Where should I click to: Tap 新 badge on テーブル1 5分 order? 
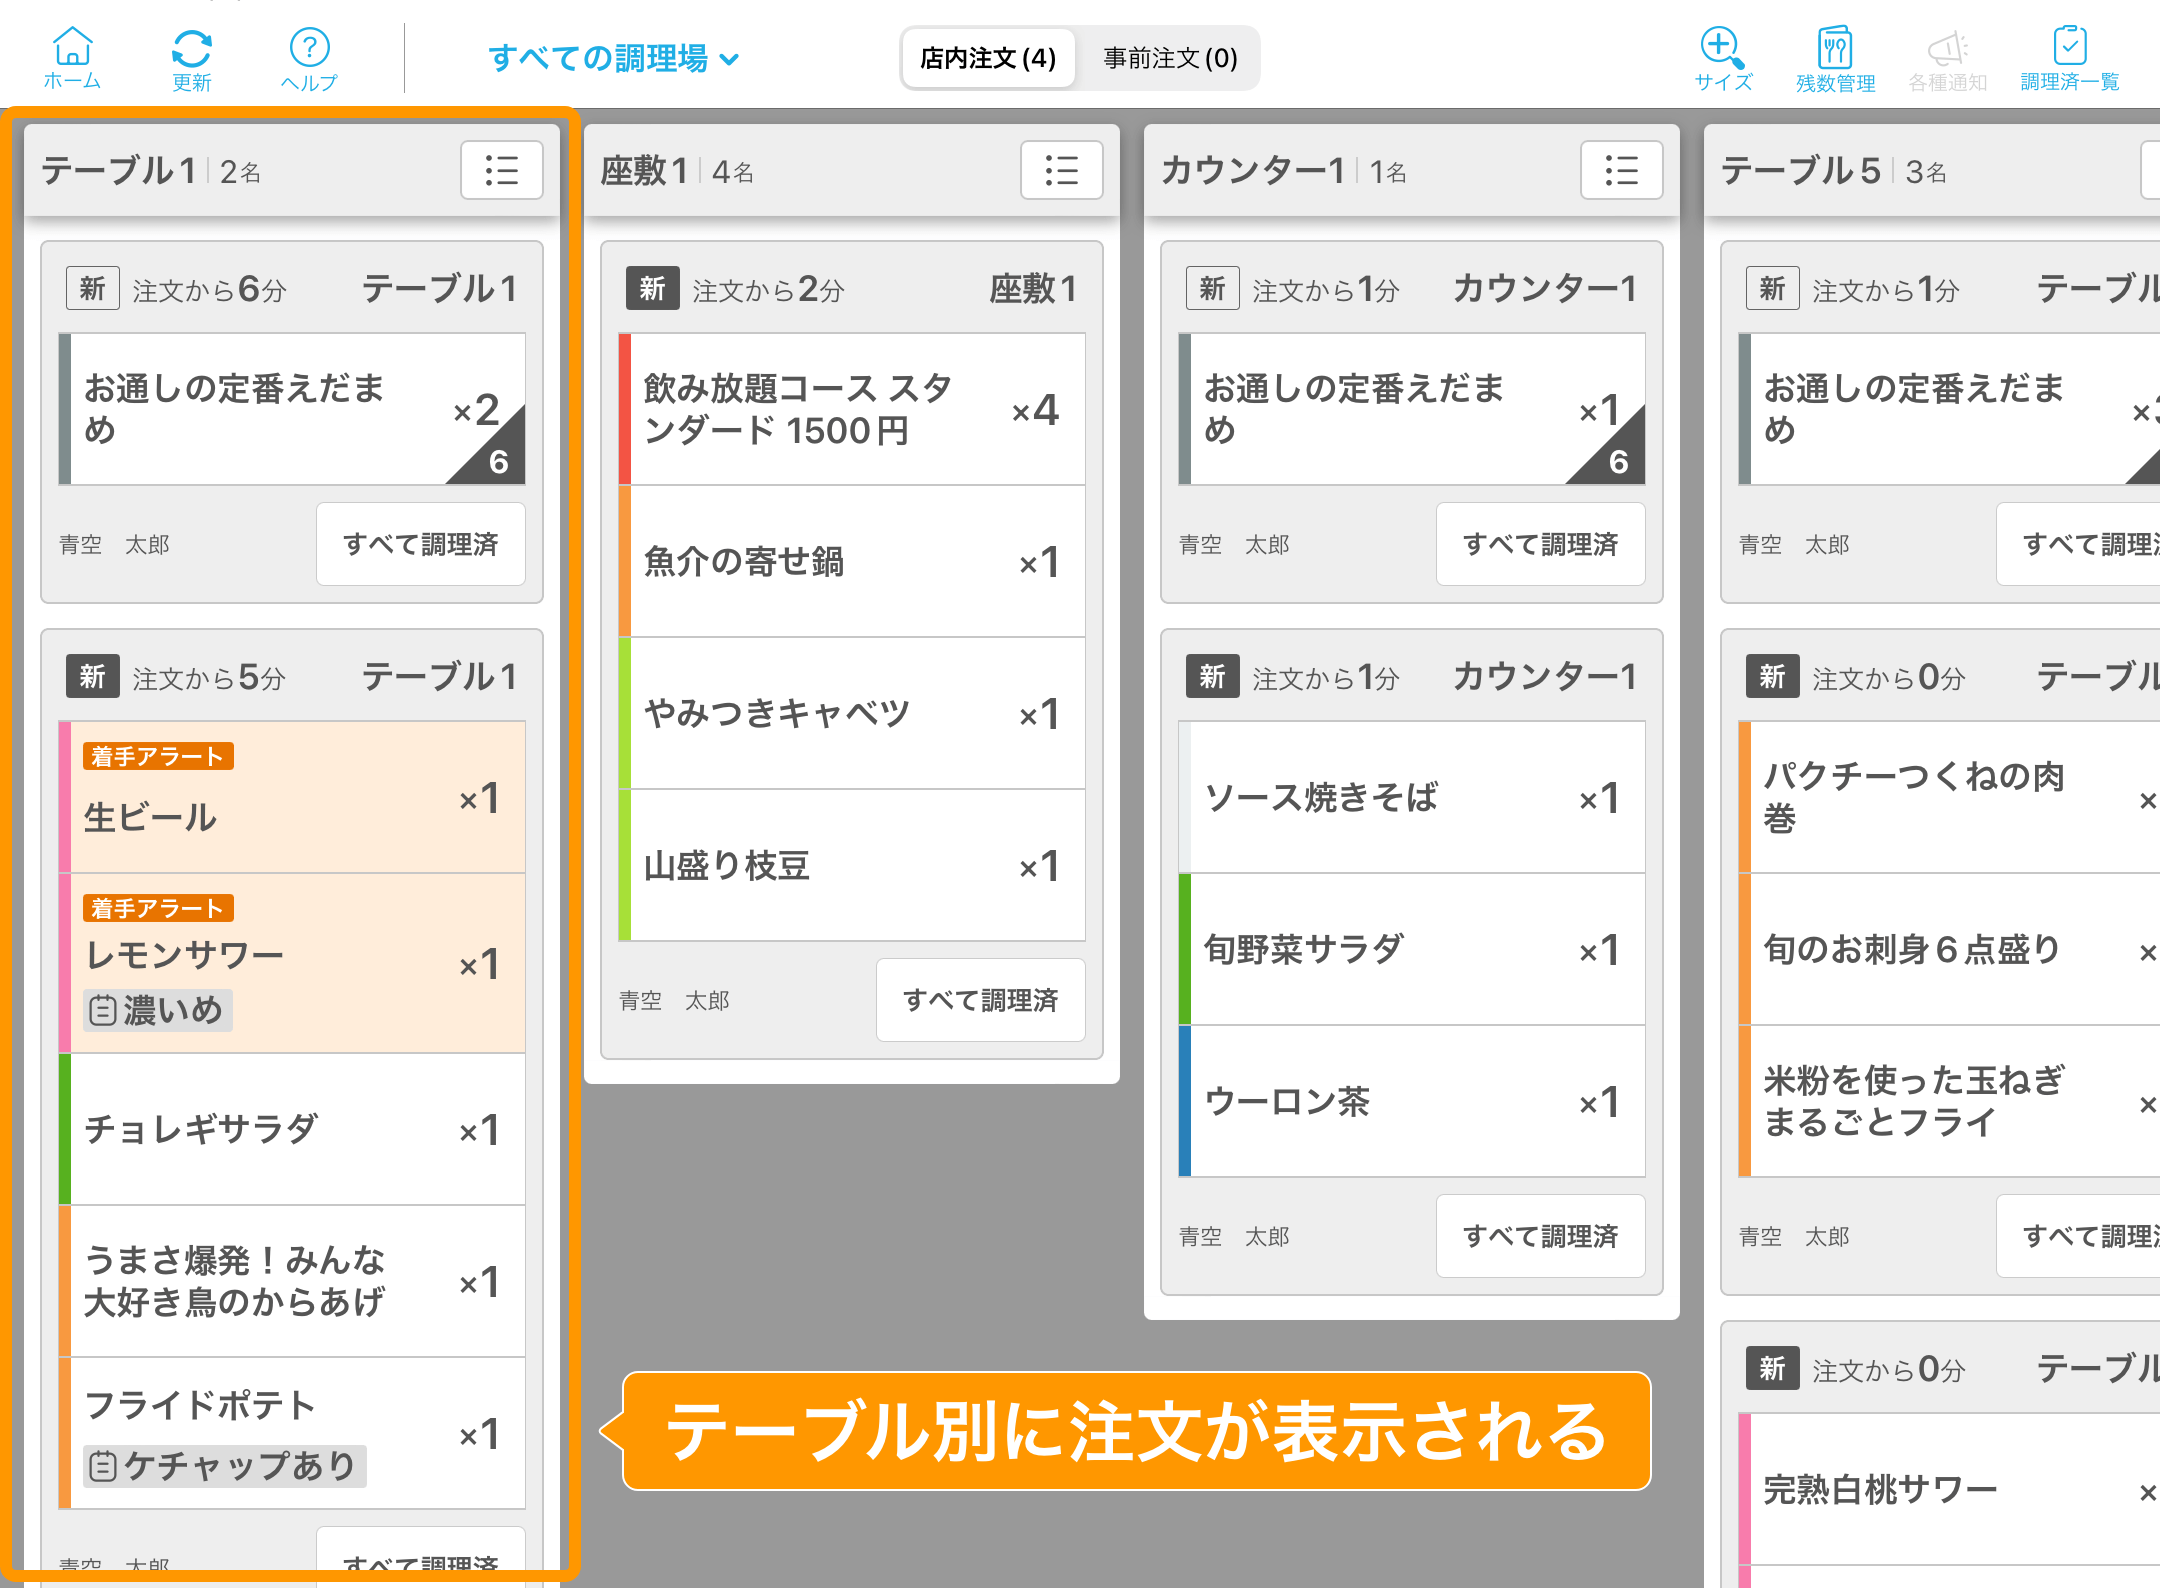click(93, 676)
